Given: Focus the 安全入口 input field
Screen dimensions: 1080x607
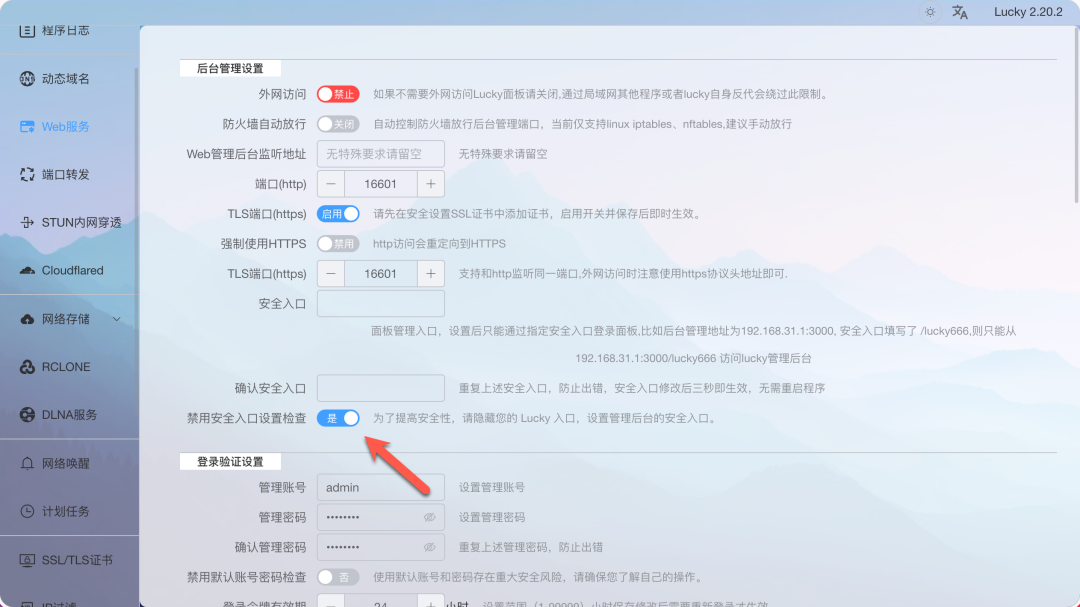Looking at the screenshot, I should [380, 304].
